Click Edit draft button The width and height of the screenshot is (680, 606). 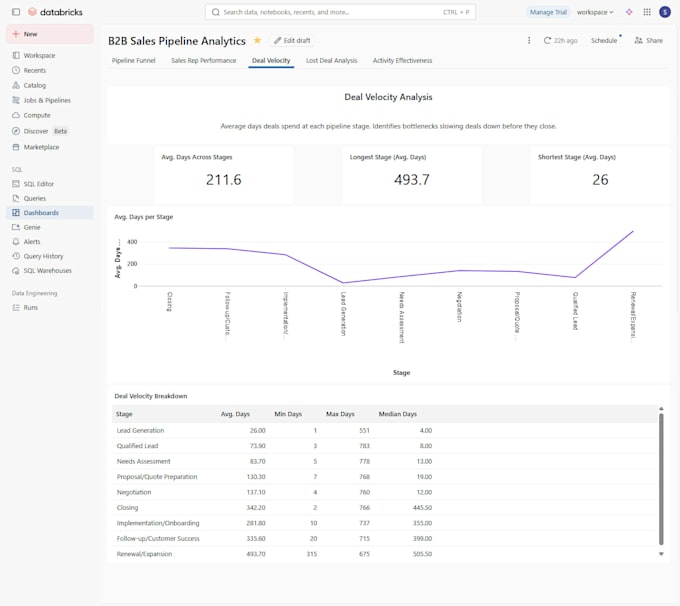(292, 40)
